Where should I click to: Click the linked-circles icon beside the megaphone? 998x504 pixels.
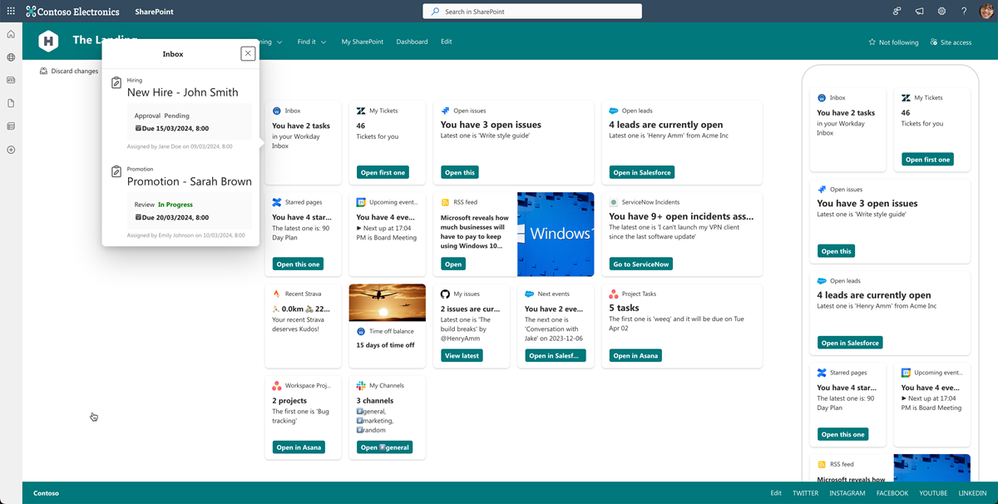(897, 11)
